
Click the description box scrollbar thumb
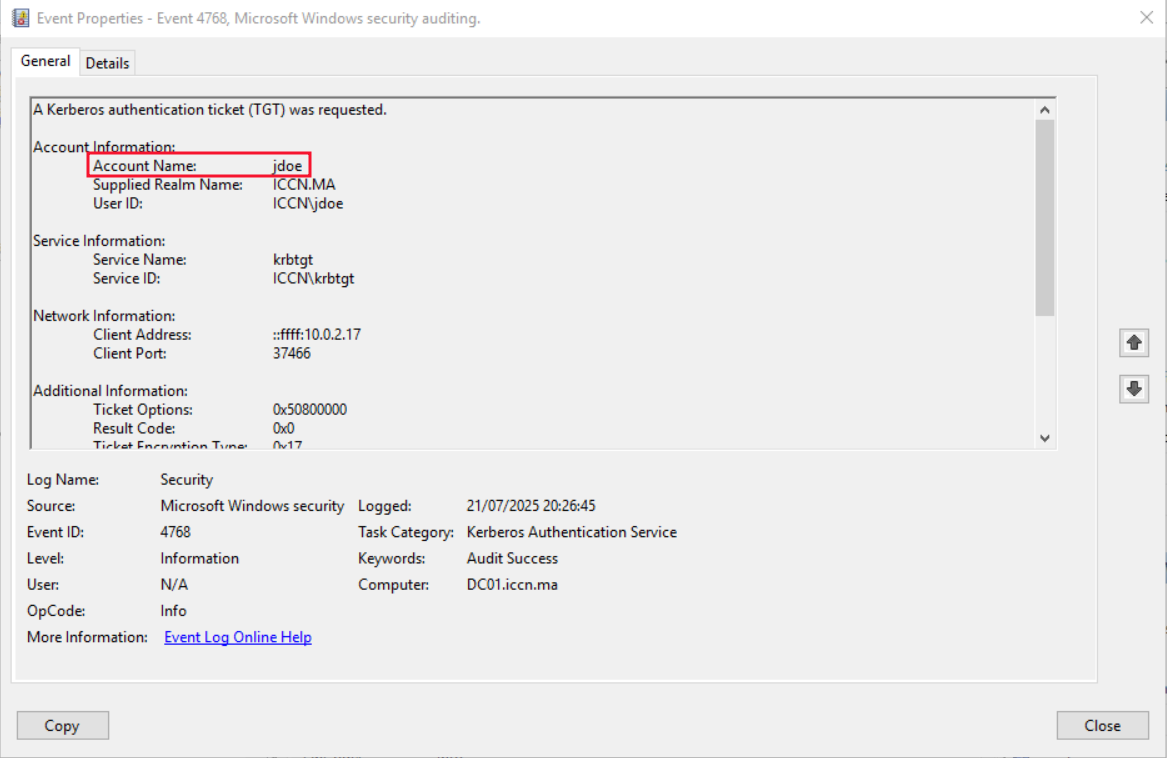click(1045, 217)
